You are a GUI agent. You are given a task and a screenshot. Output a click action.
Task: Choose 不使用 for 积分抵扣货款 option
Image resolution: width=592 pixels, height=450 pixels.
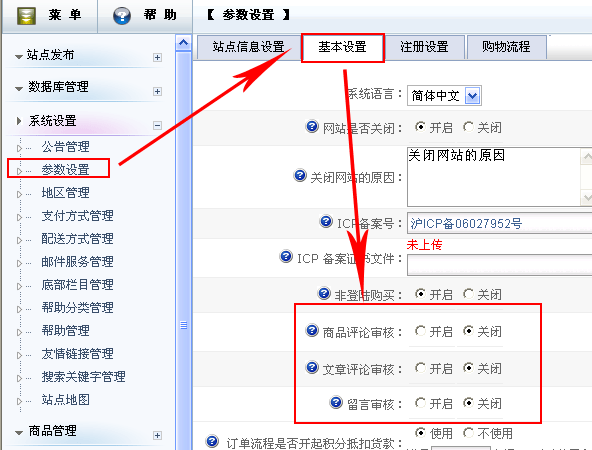click(x=469, y=433)
